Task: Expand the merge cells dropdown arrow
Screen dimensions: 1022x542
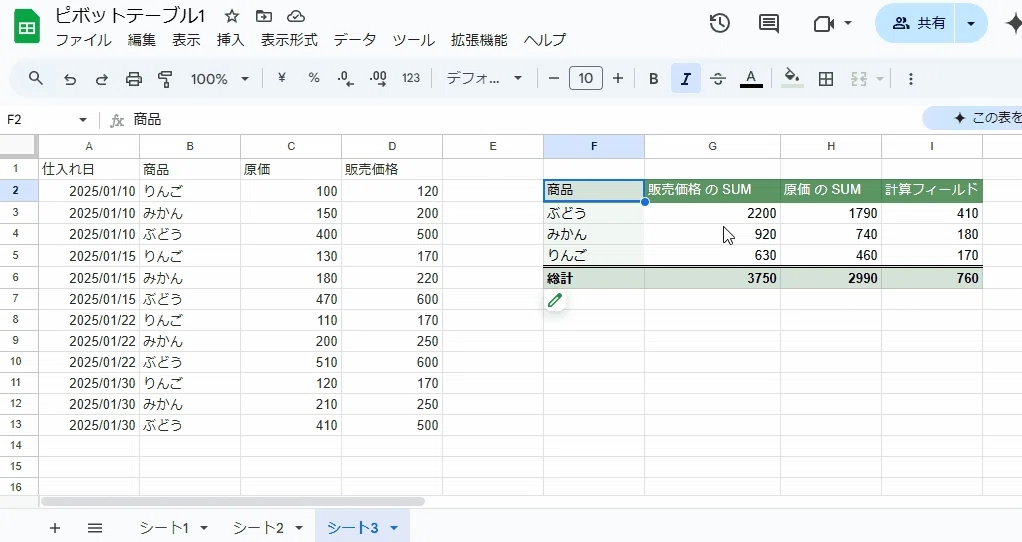Action: pyautogui.click(x=880, y=79)
